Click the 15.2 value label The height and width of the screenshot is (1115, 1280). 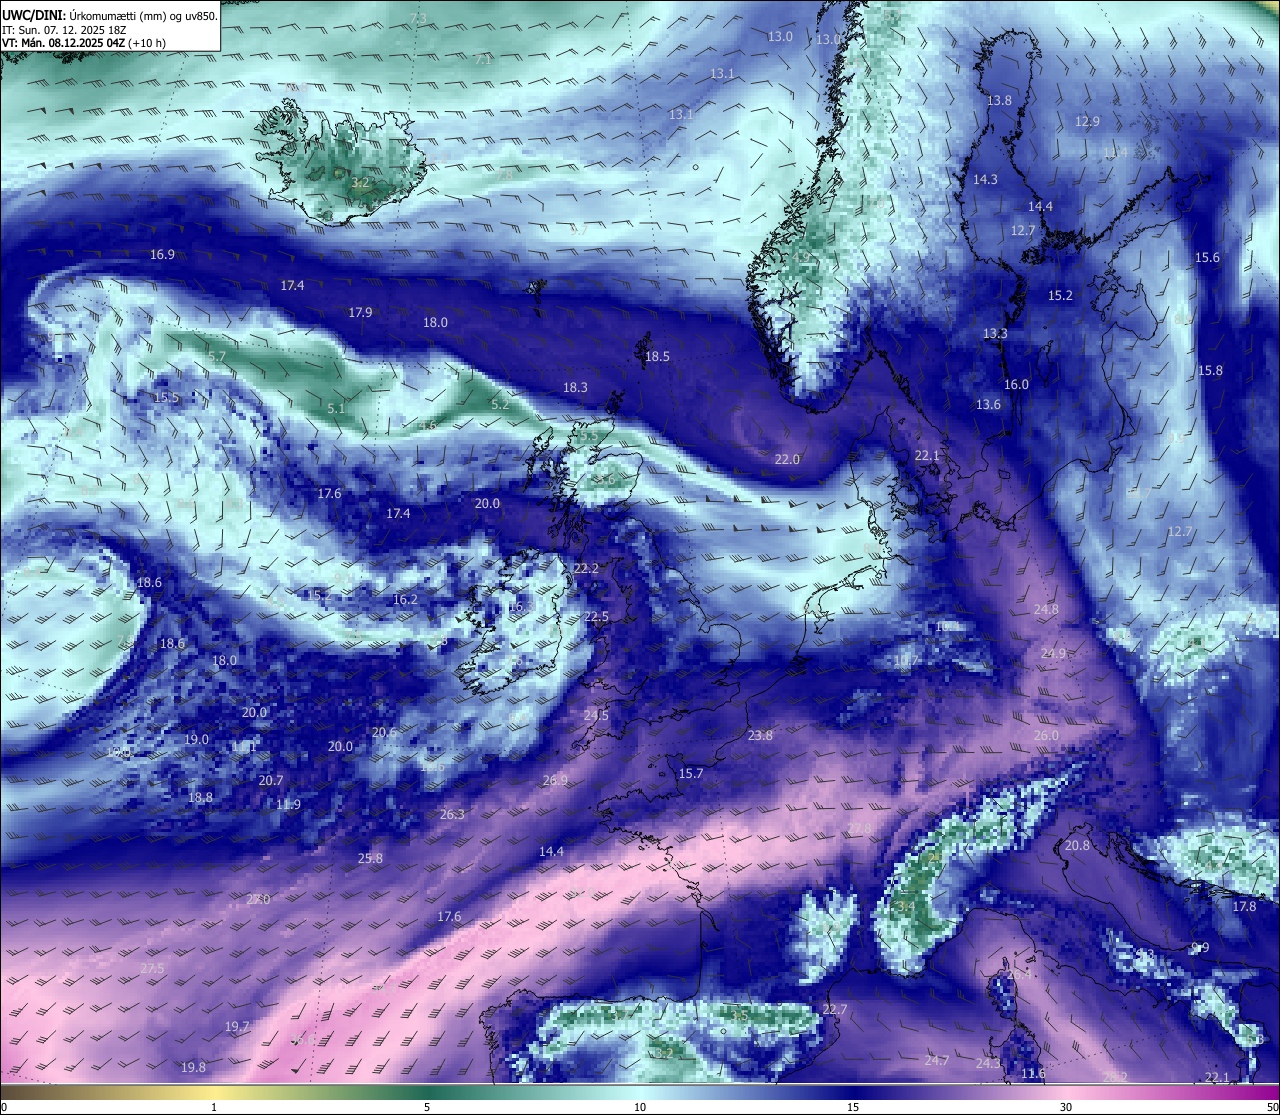click(1060, 296)
